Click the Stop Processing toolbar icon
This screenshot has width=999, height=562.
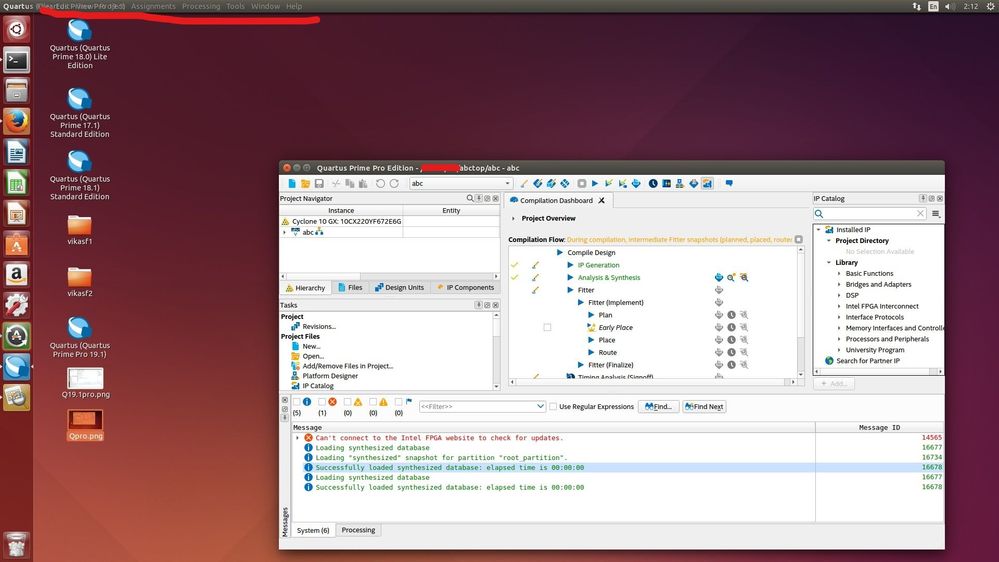point(581,184)
